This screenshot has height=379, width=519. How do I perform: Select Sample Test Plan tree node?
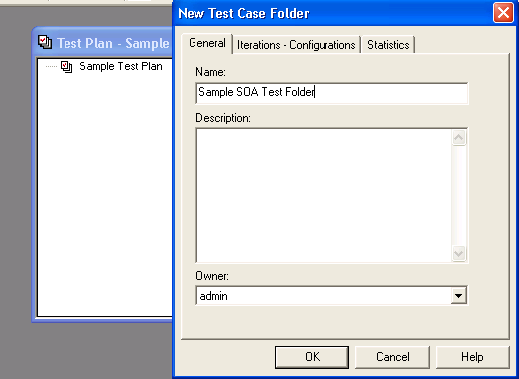[x=121, y=66]
